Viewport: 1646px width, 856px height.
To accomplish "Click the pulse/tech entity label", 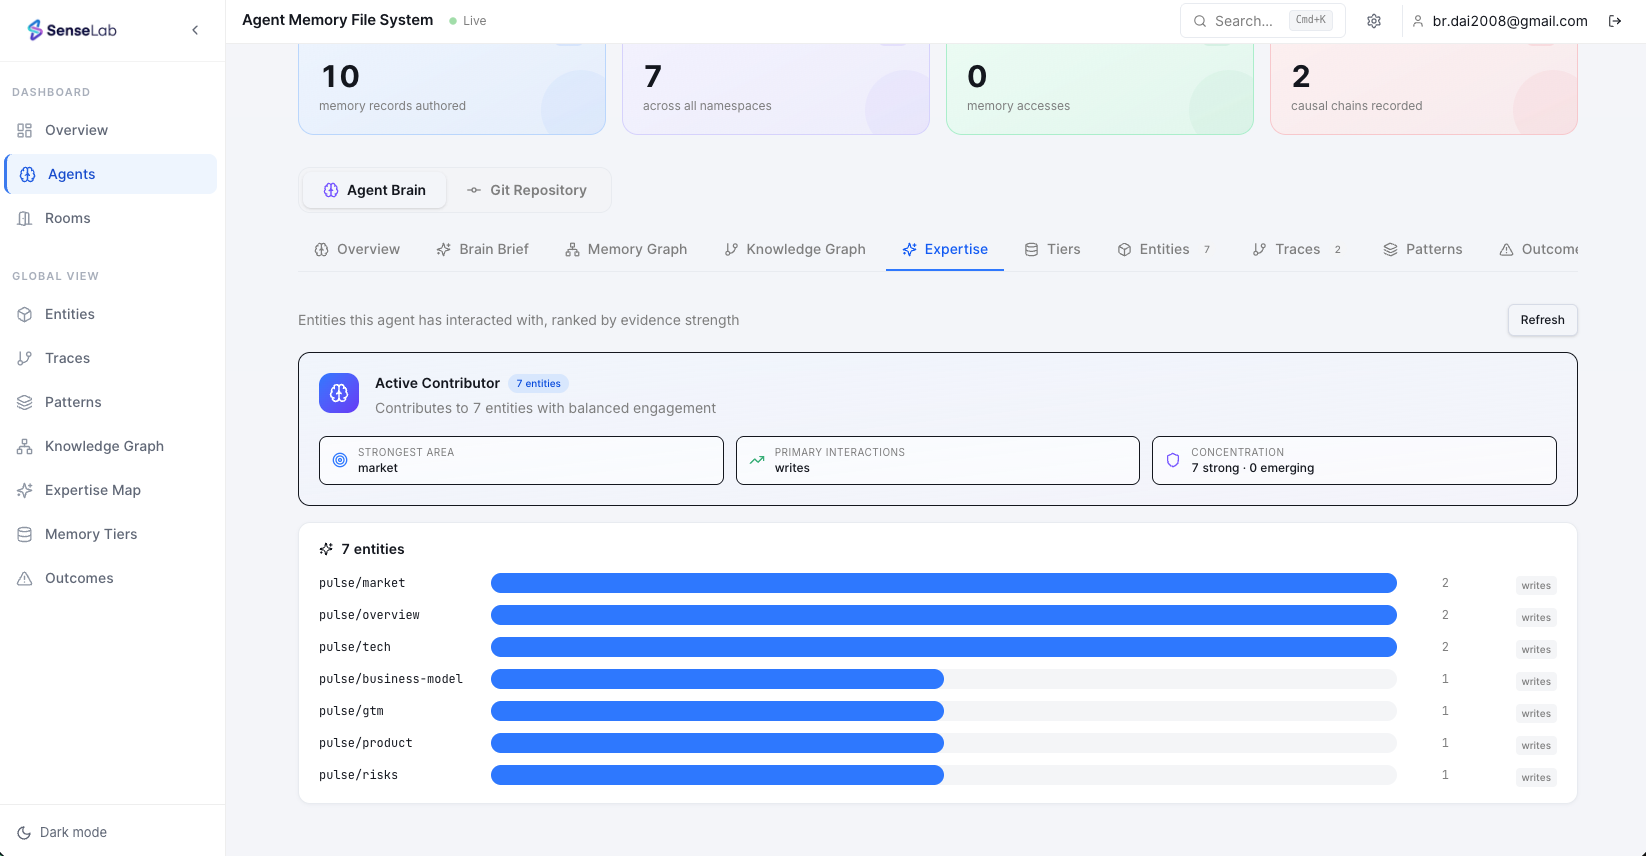I will tap(355, 647).
